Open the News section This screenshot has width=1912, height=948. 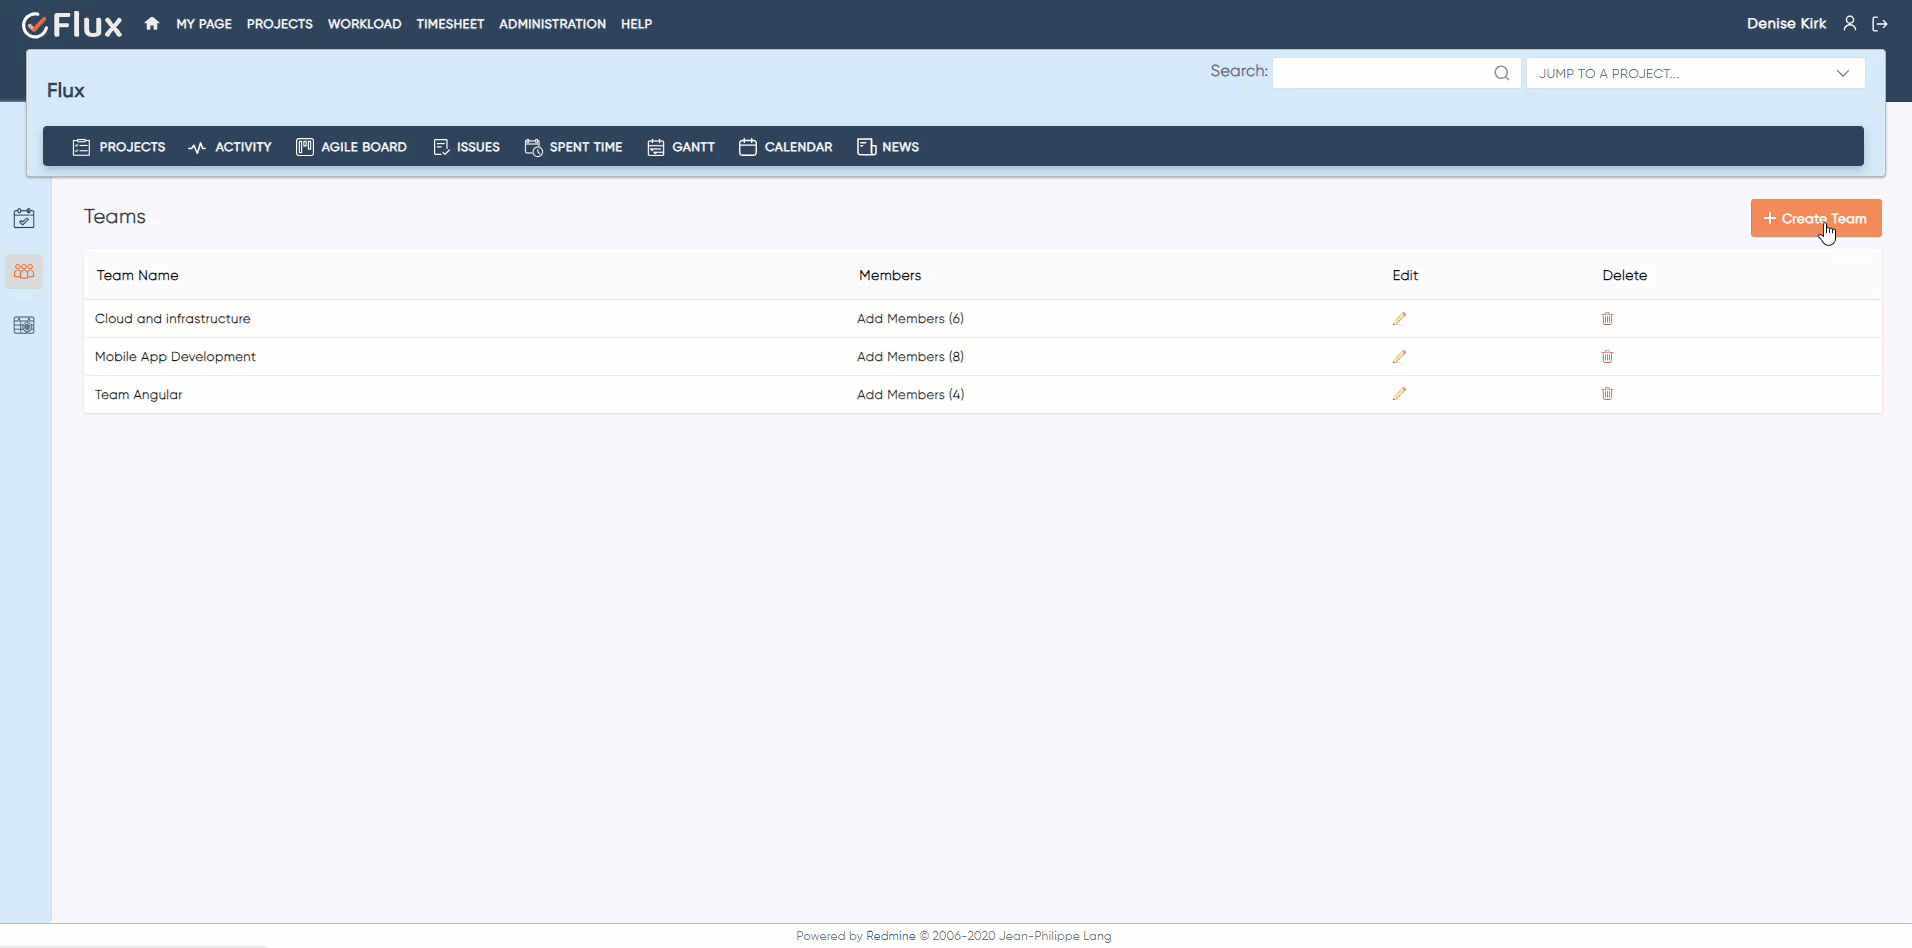[x=888, y=147]
